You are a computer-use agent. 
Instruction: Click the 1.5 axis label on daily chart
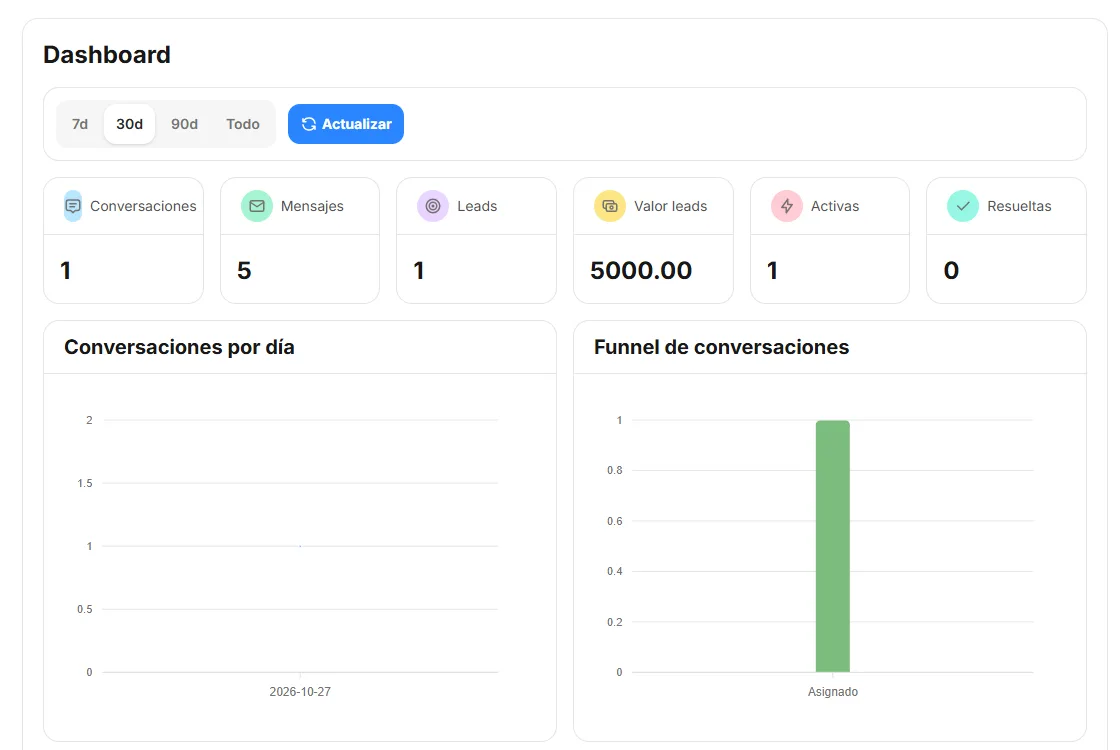pyautogui.click(x=85, y=484)
